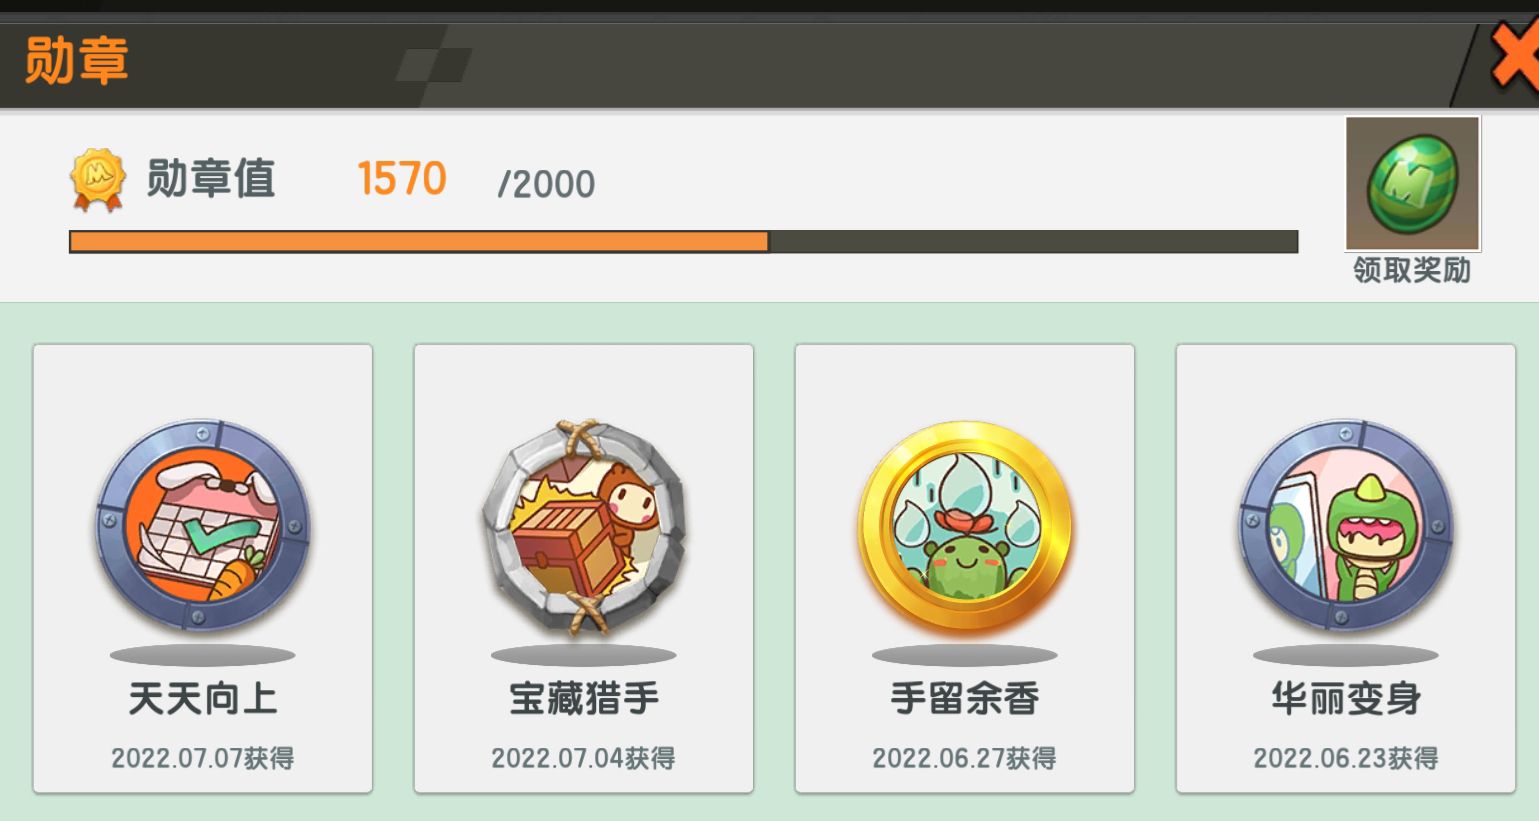This screenshot has height=821, width=1539.
Task: Select the 宝藏猎手 treasure chest medal icon
Action: (x=584, y=527)
